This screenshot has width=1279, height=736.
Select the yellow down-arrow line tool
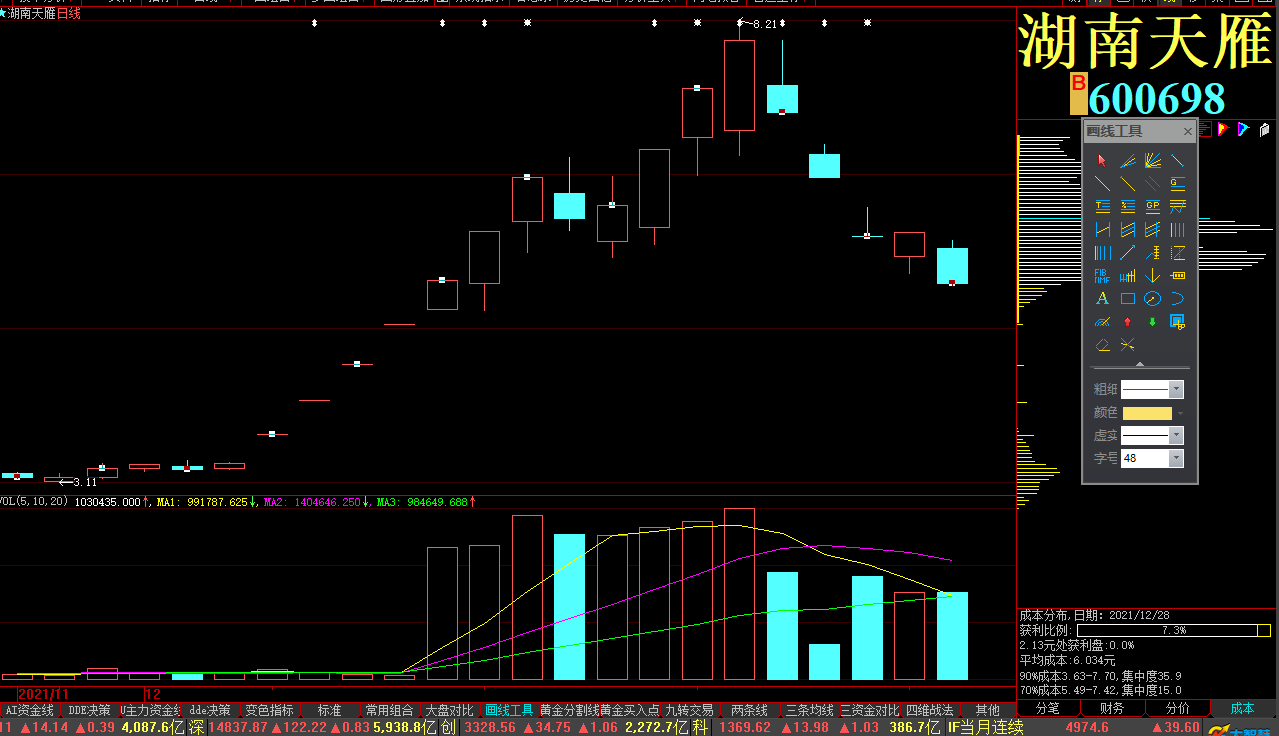(x=1153, y=276)
